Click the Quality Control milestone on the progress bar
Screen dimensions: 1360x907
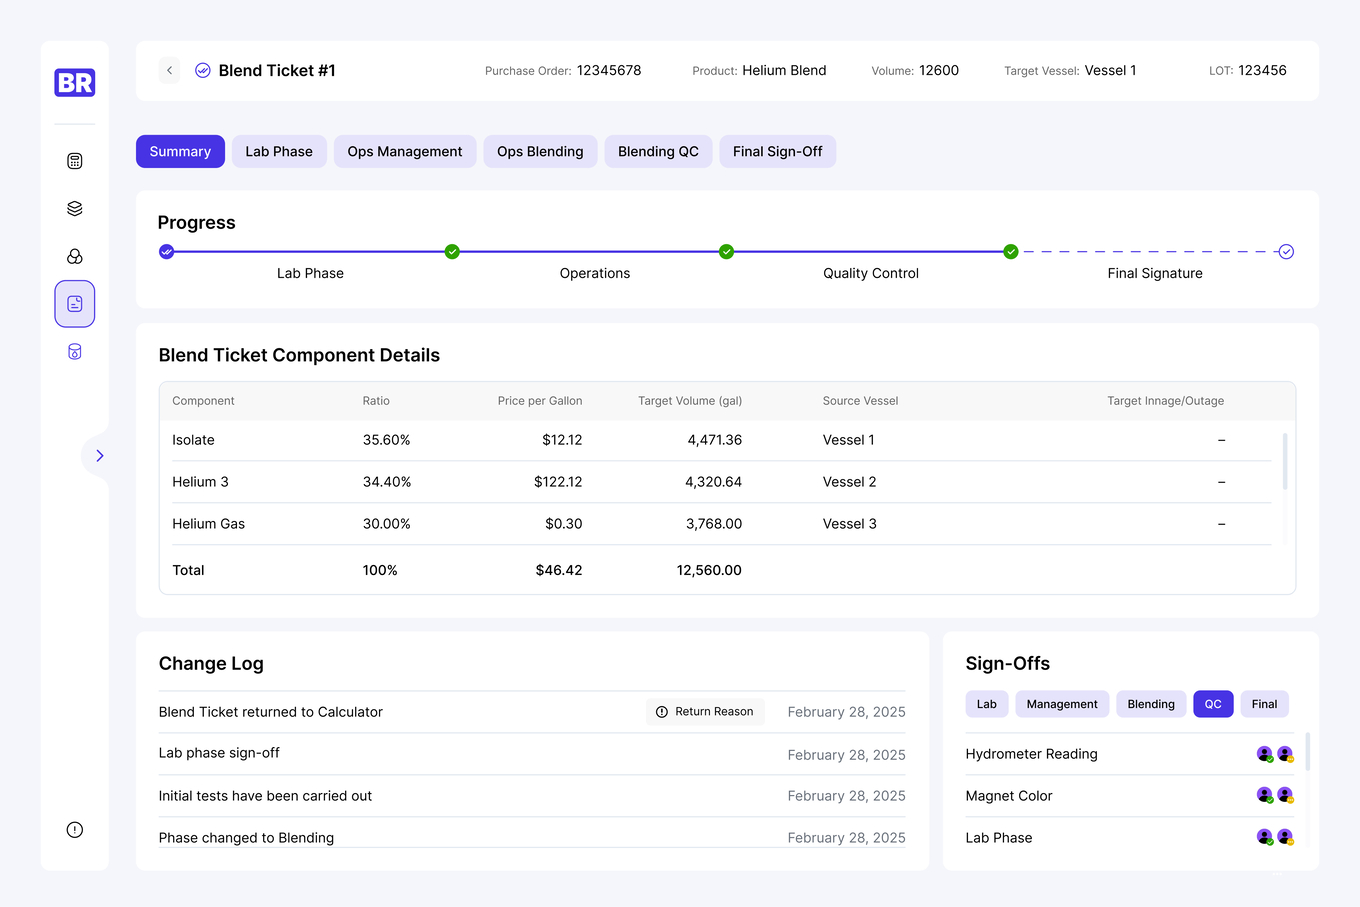1010,252
